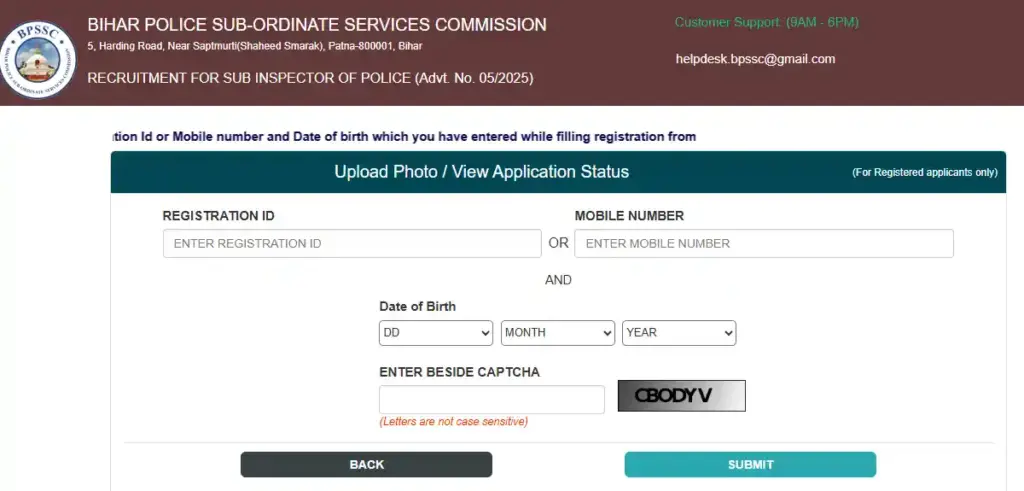Click the Date of Birth label

click(417, 307)
